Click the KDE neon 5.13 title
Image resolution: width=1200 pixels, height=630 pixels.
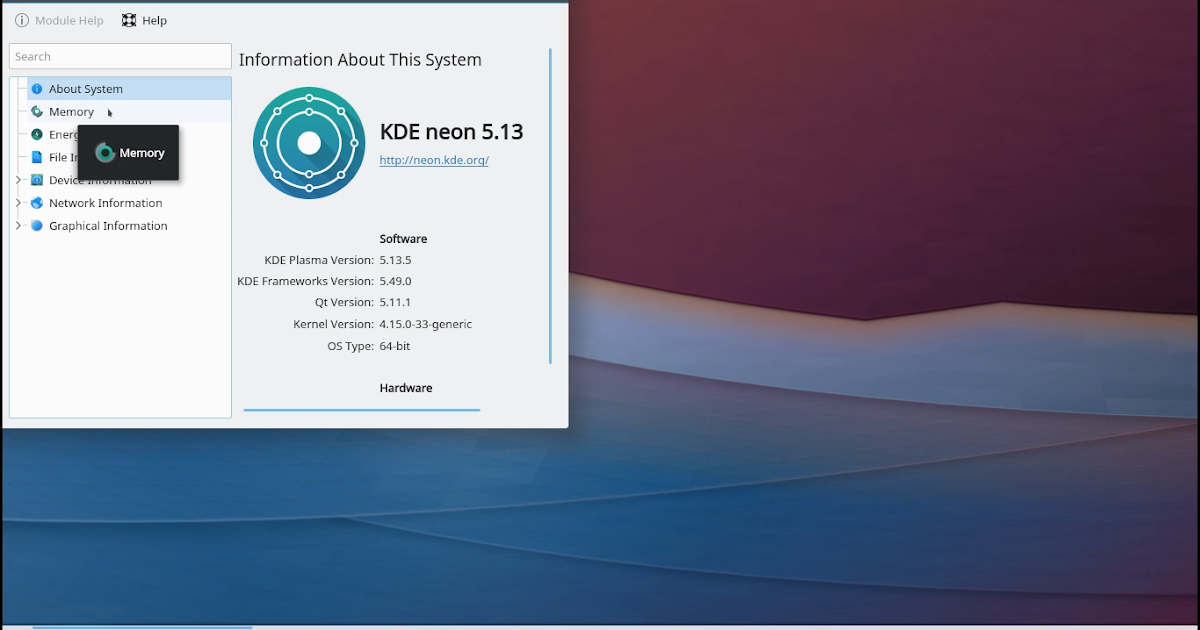tap(452, 132)
